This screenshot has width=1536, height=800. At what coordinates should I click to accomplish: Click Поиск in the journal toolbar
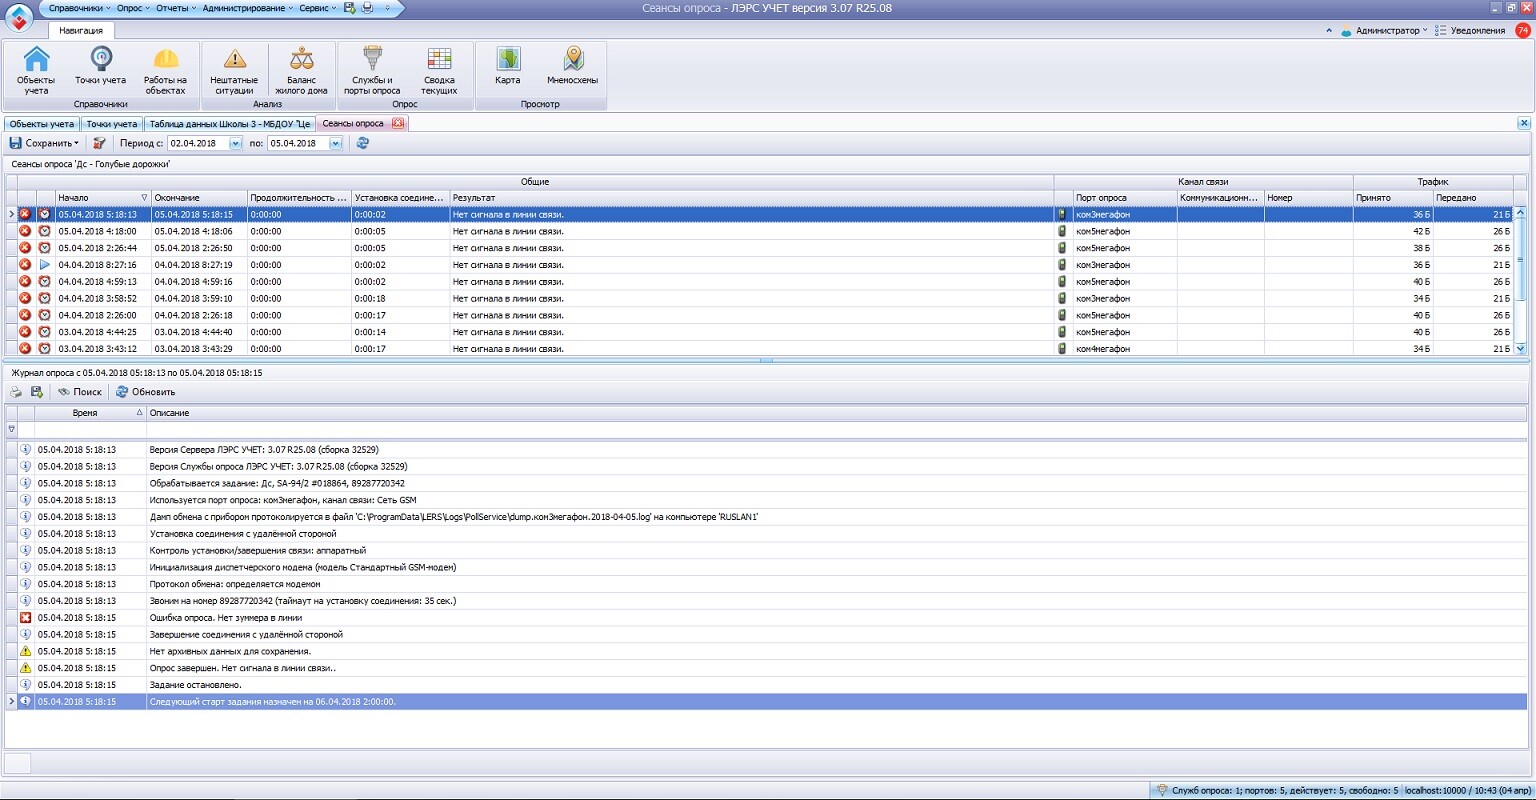(x=80, y=392)
